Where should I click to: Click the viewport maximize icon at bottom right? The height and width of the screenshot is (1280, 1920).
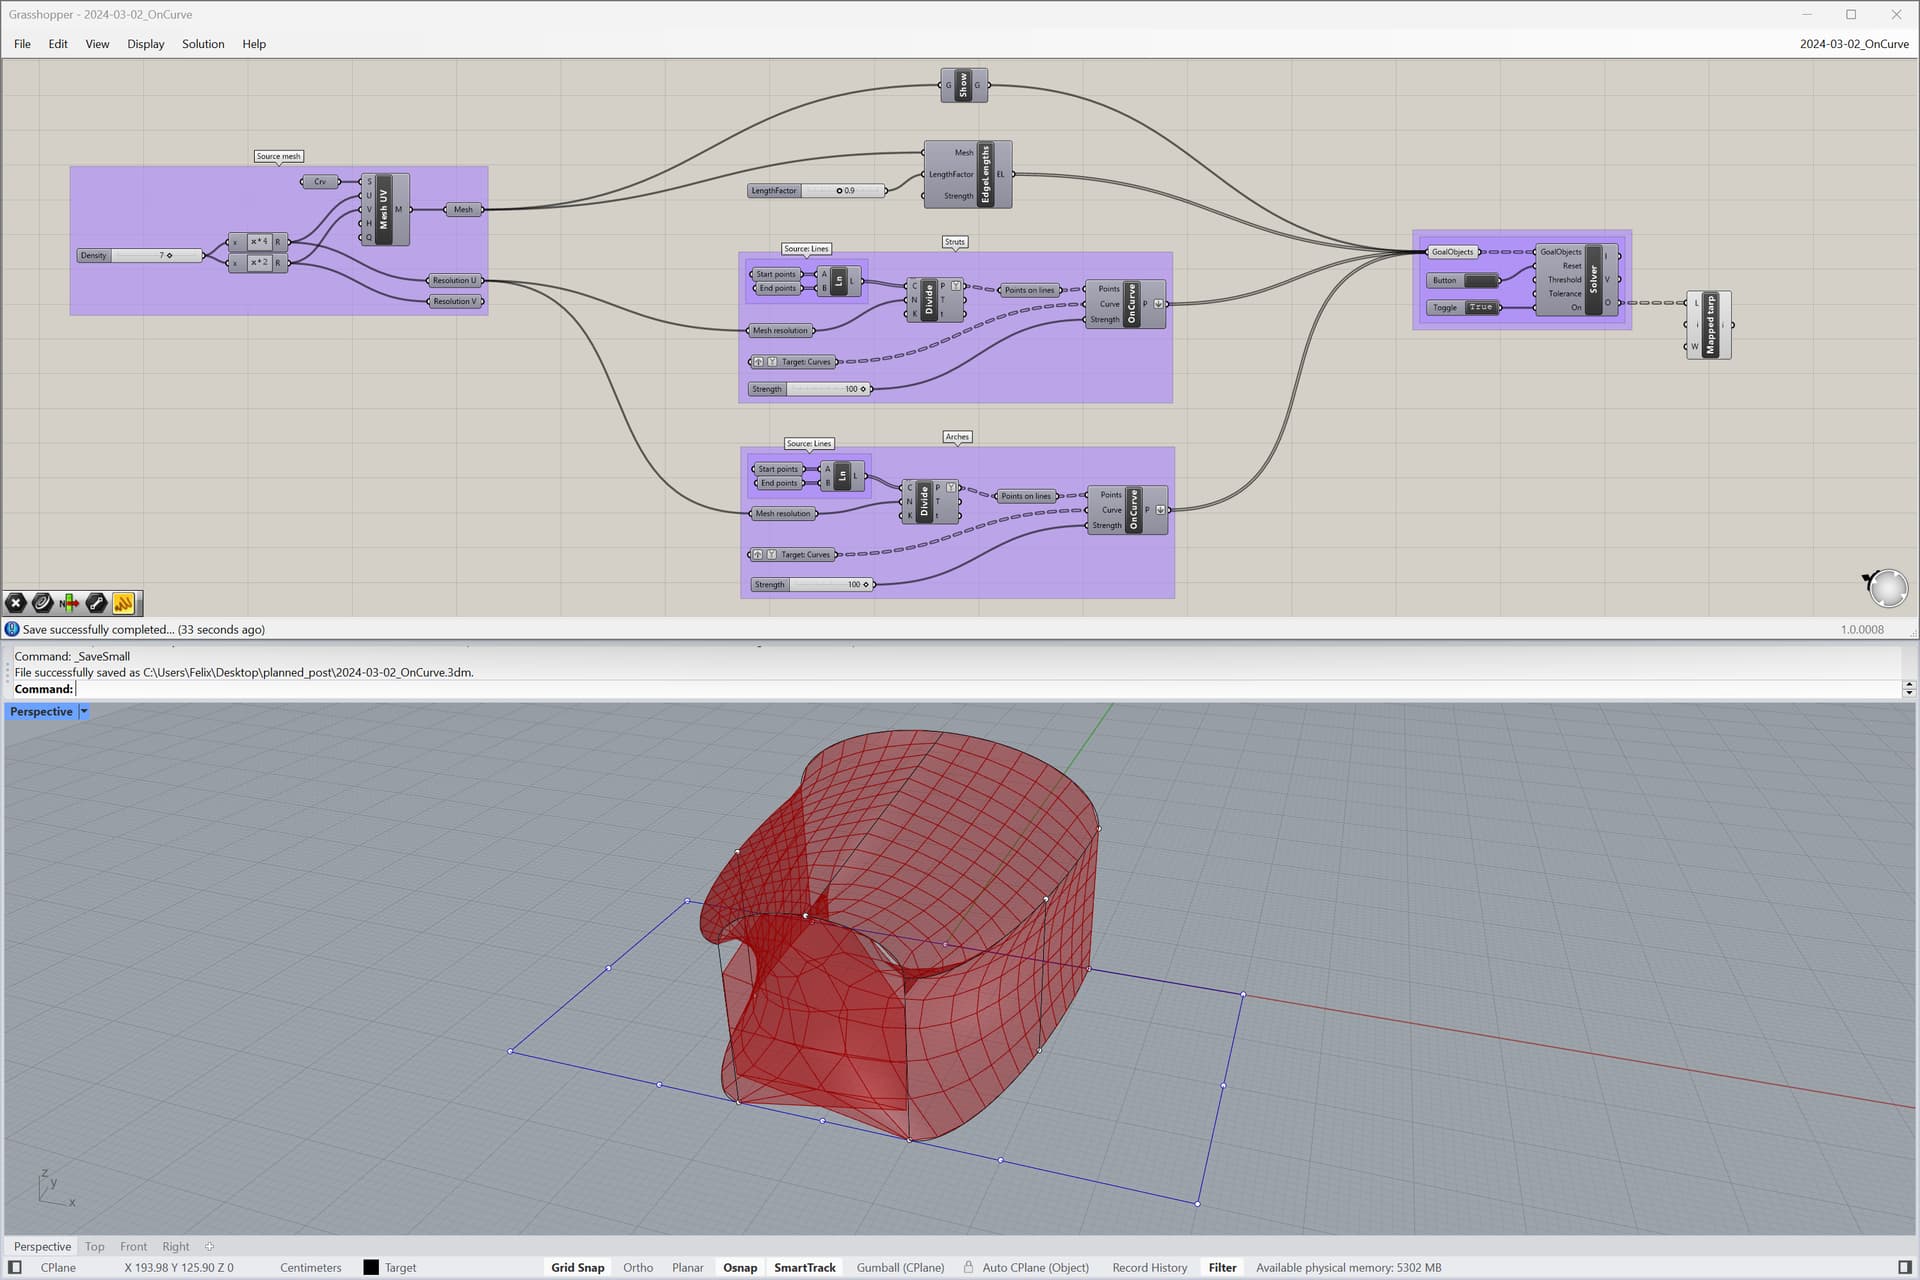point(1904,1267)
